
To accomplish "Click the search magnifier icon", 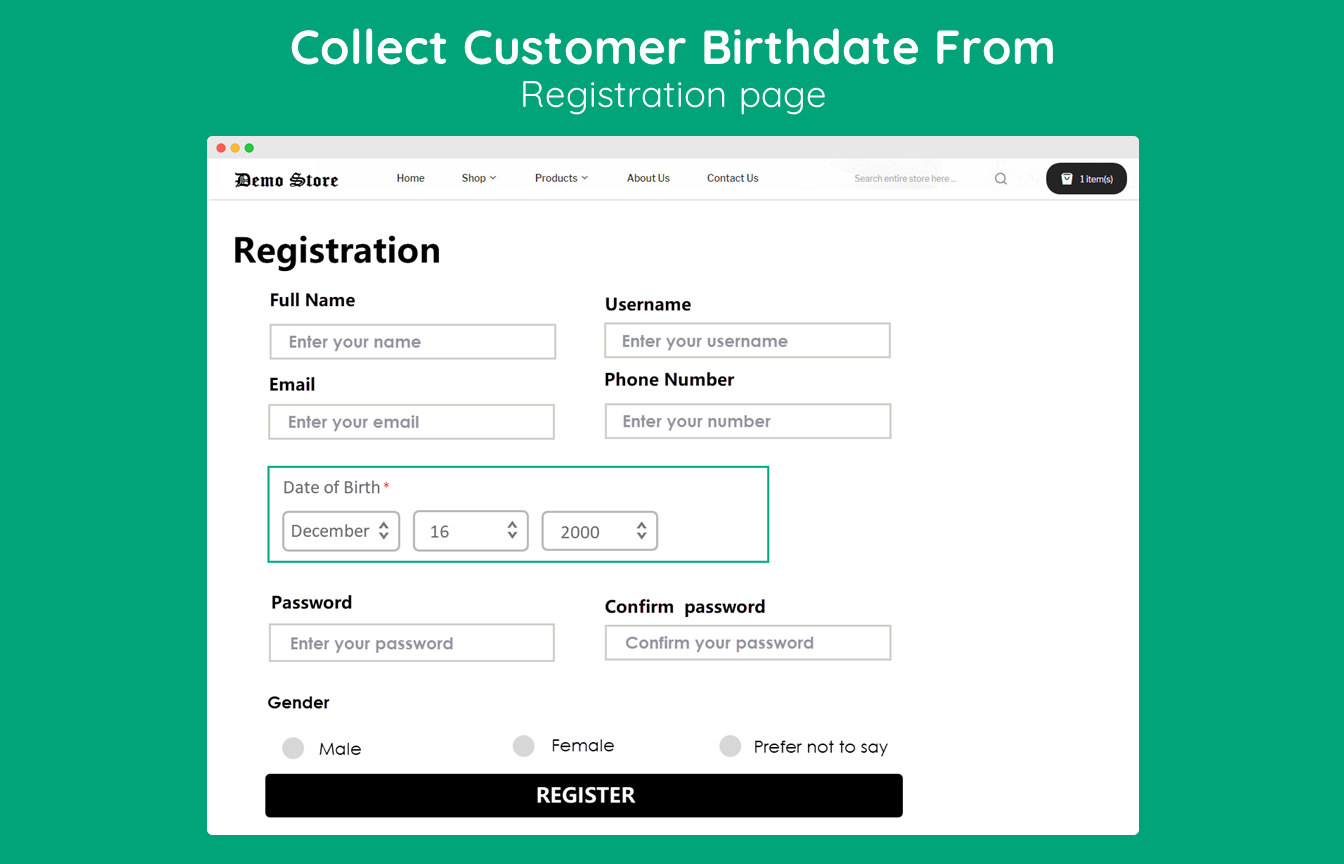I will tap(1000, 179).
